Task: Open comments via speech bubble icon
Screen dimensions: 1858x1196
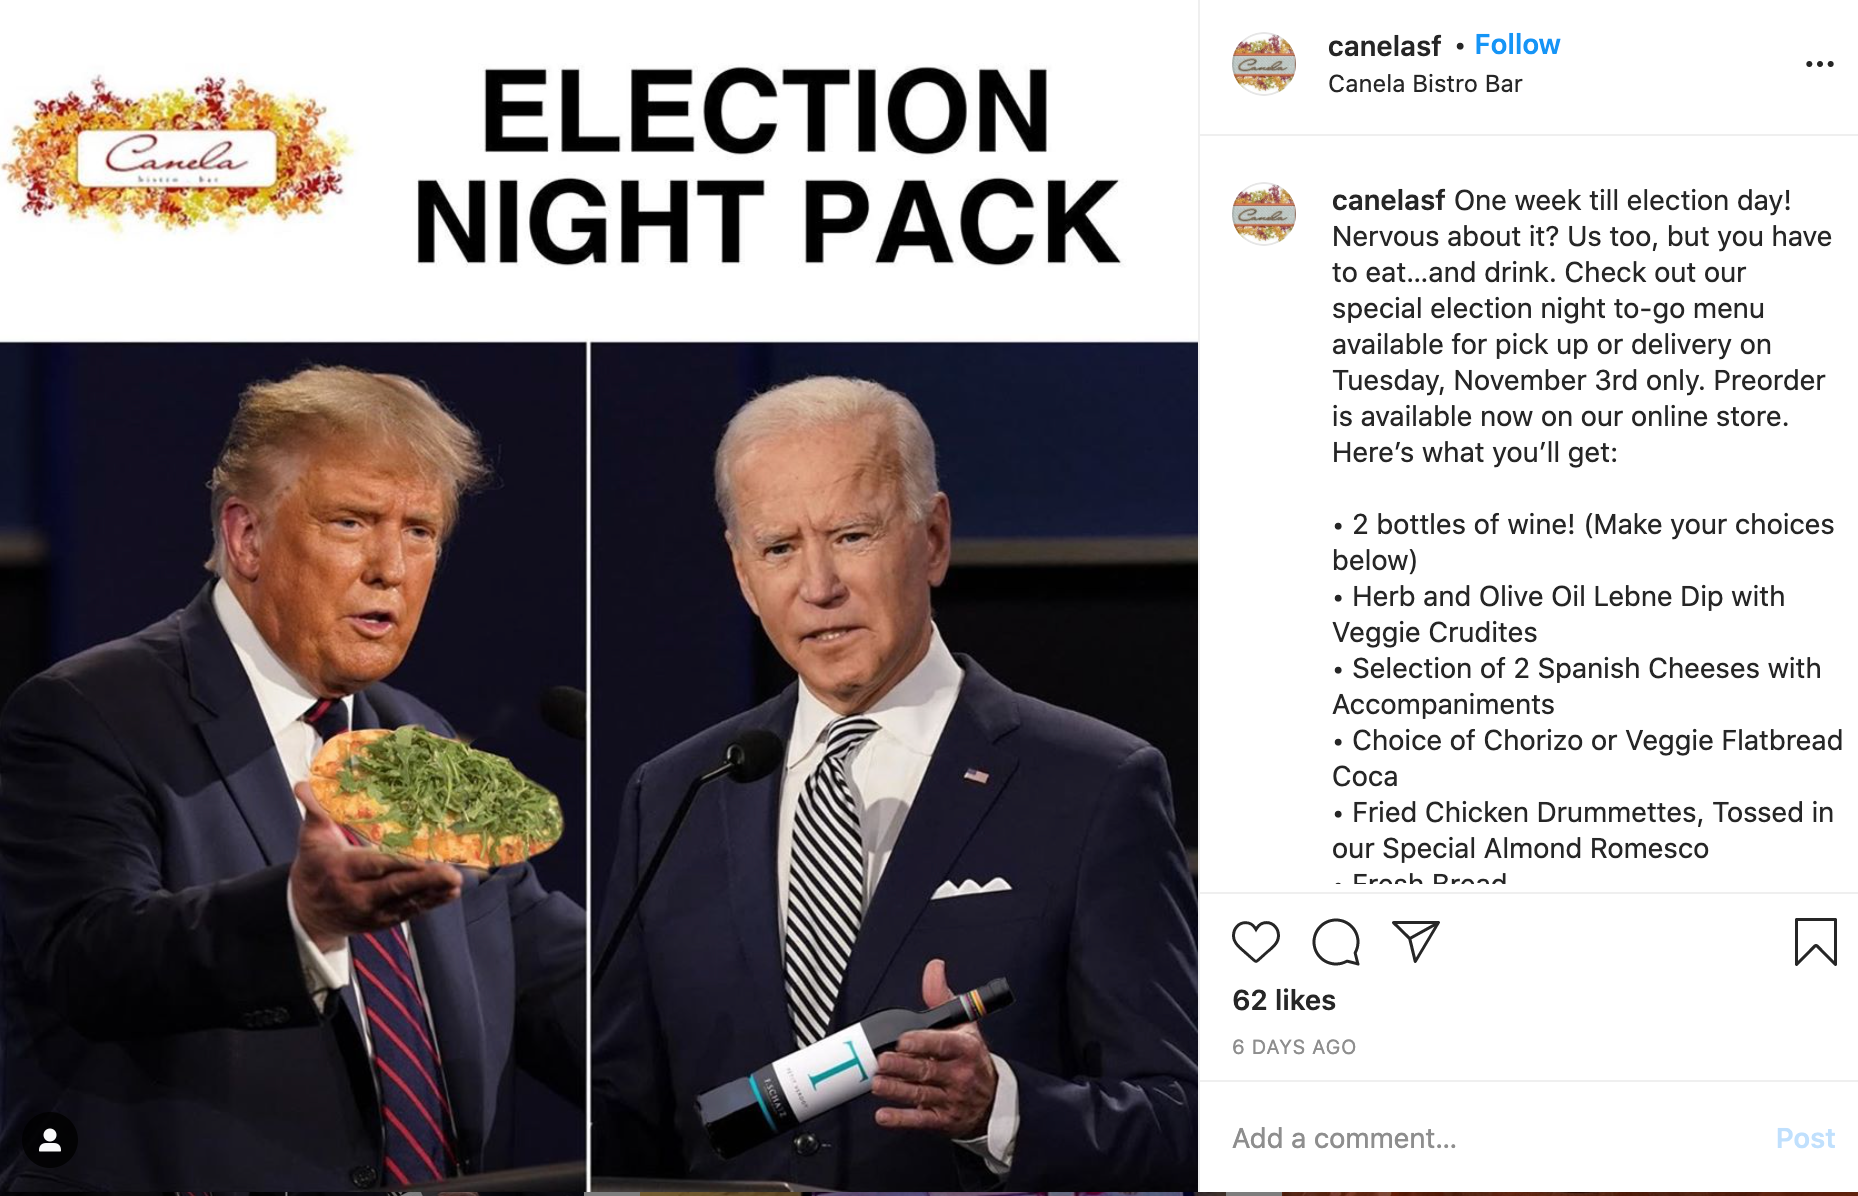Action: pos(1336,942)
